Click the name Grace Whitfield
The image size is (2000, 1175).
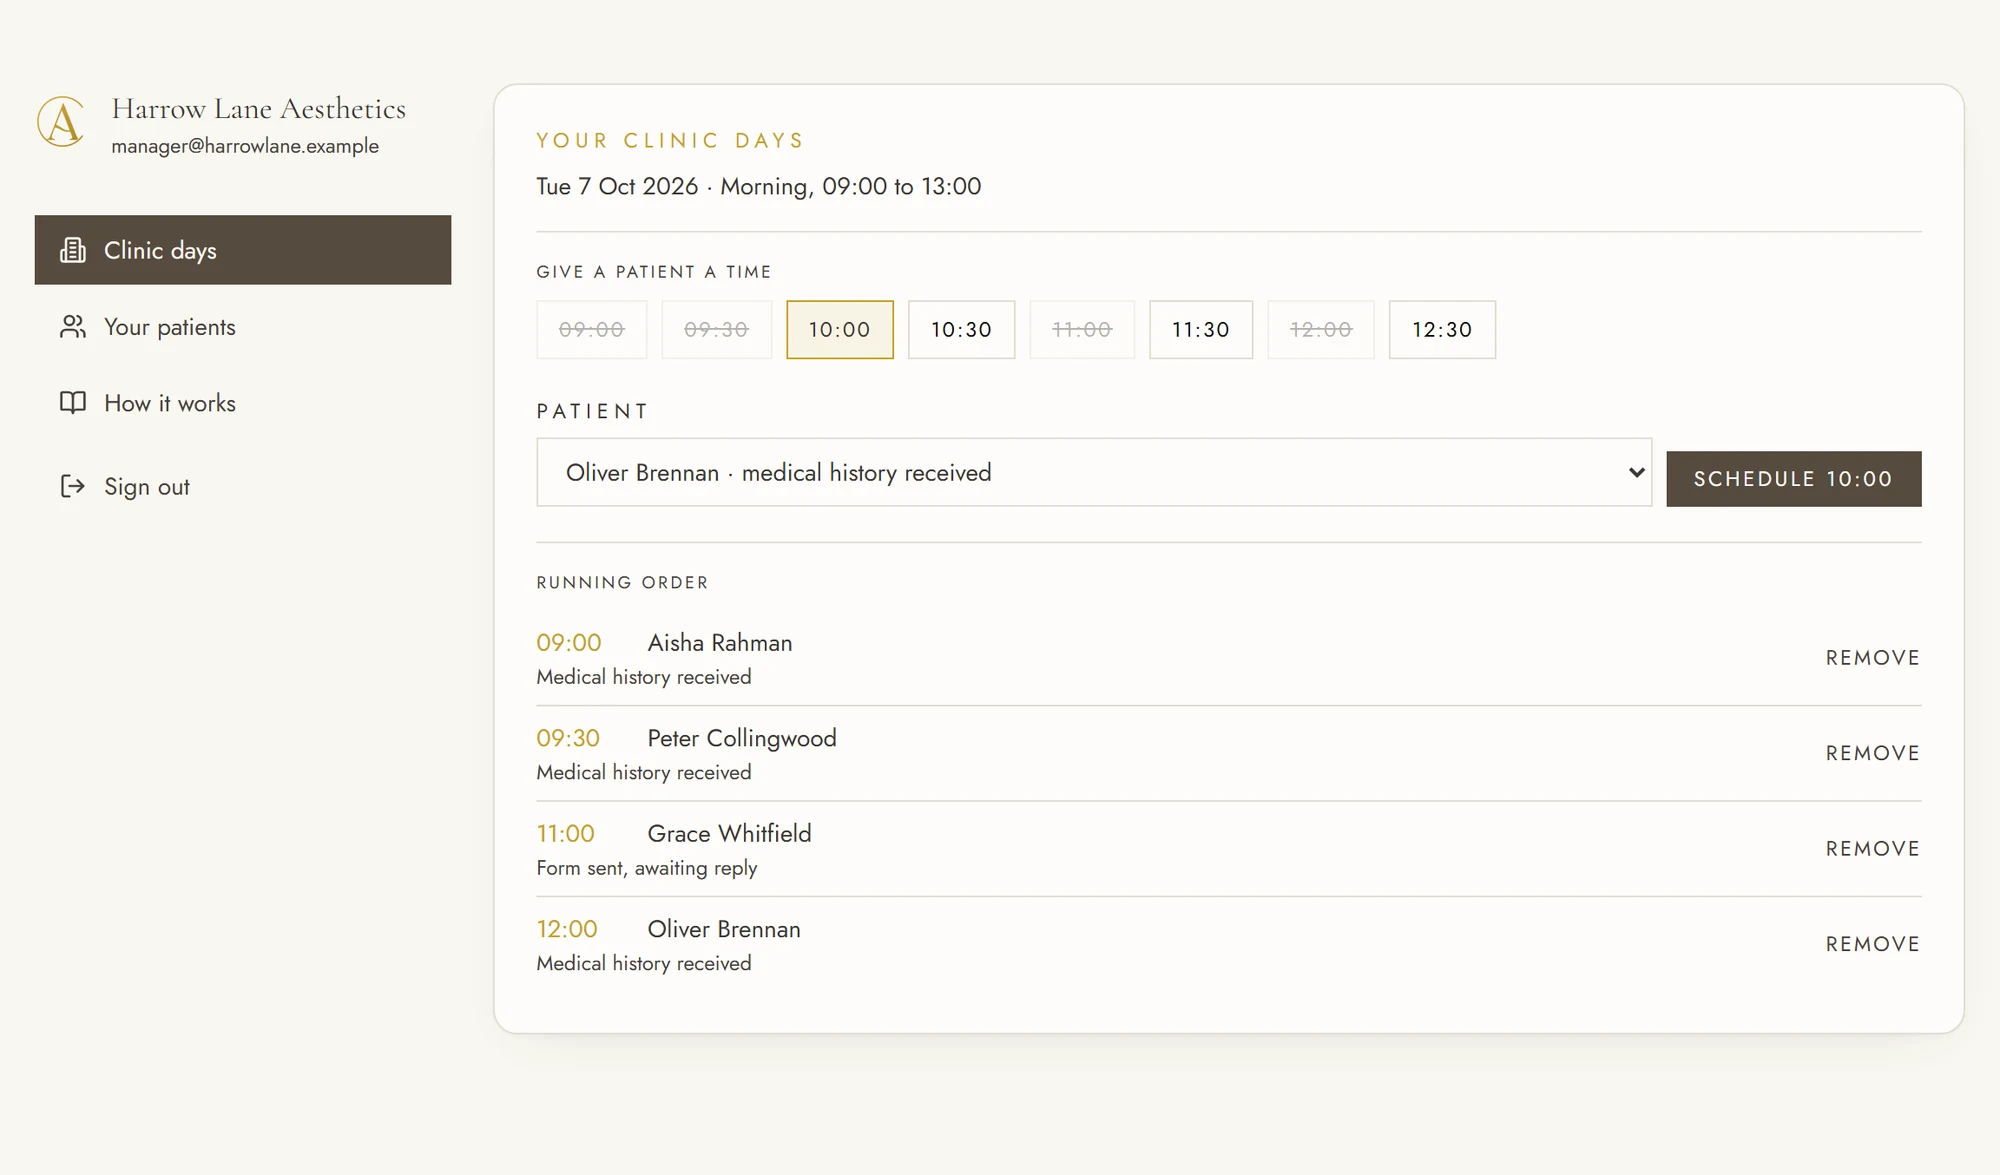click(729, 834)
